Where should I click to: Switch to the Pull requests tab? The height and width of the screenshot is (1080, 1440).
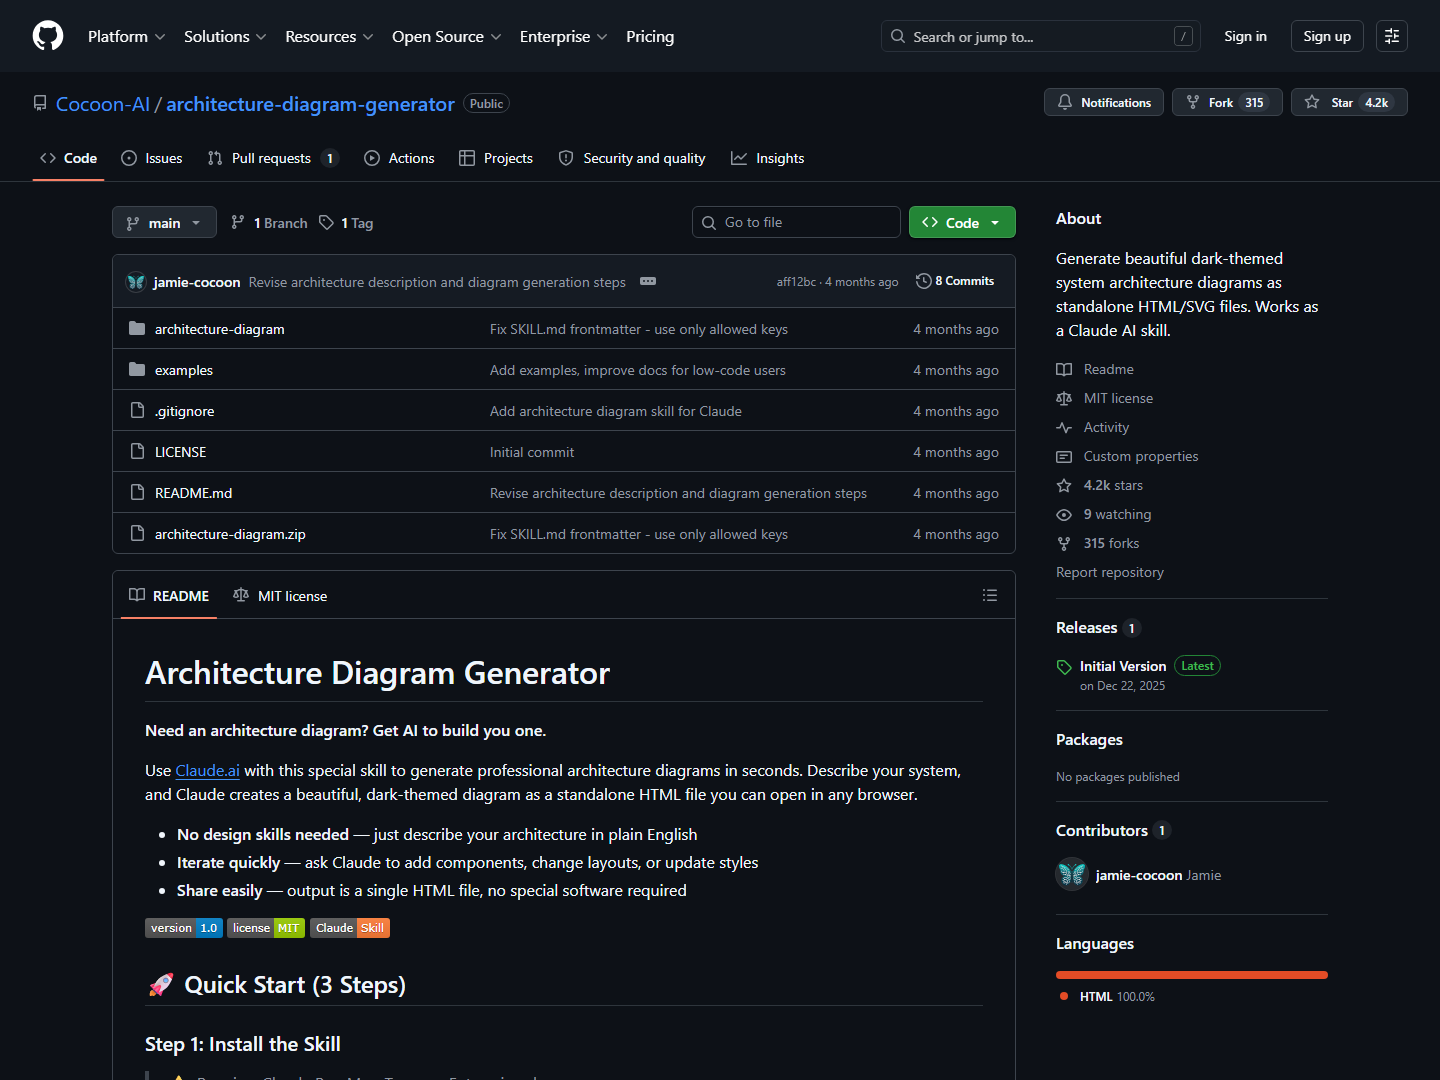coord(273,158)
